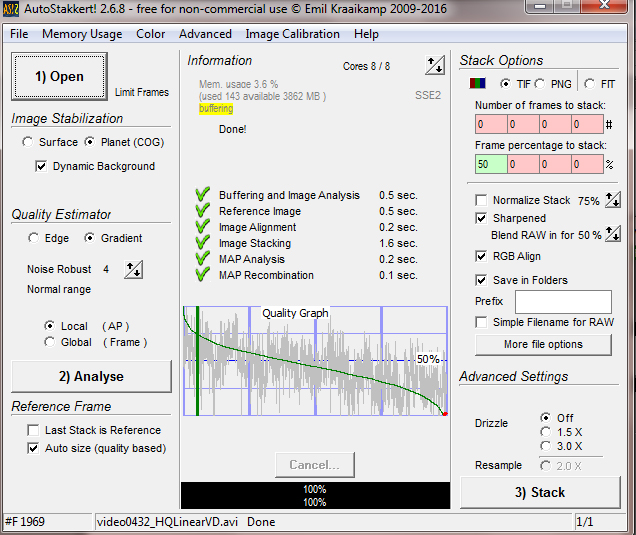636x535 pixels.
Task: Open the Memory Usage menu
Action: coord(82,34)
